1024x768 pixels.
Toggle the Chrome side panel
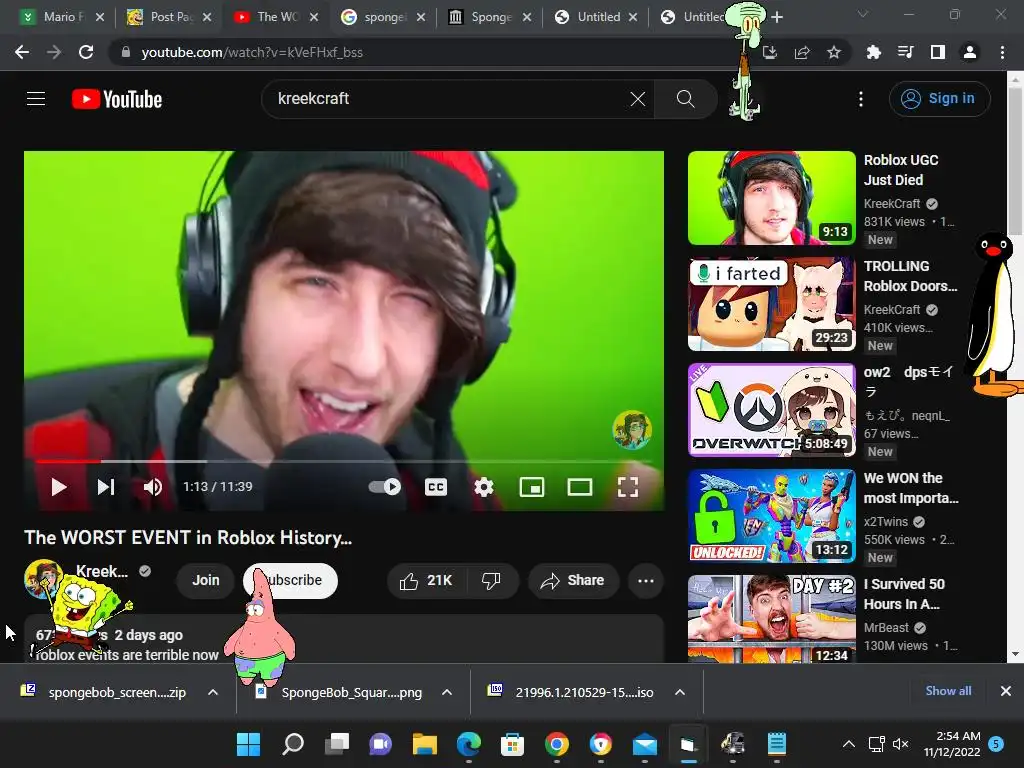coord(937,52)
